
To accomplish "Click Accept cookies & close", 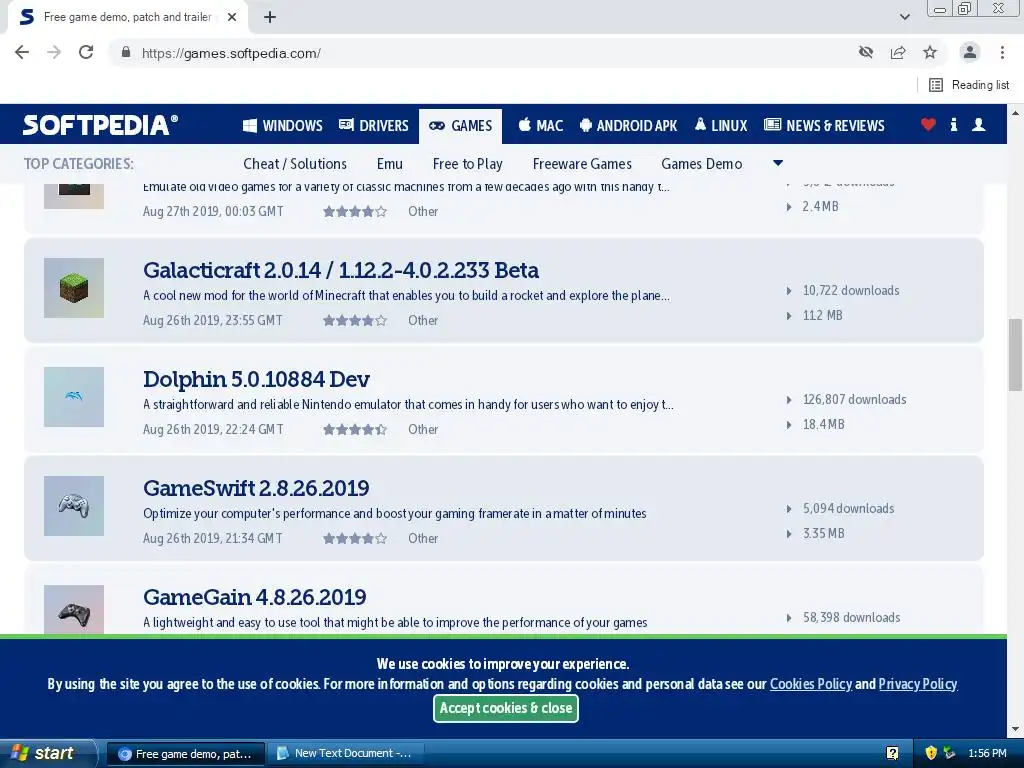I will tap(506, 708).
